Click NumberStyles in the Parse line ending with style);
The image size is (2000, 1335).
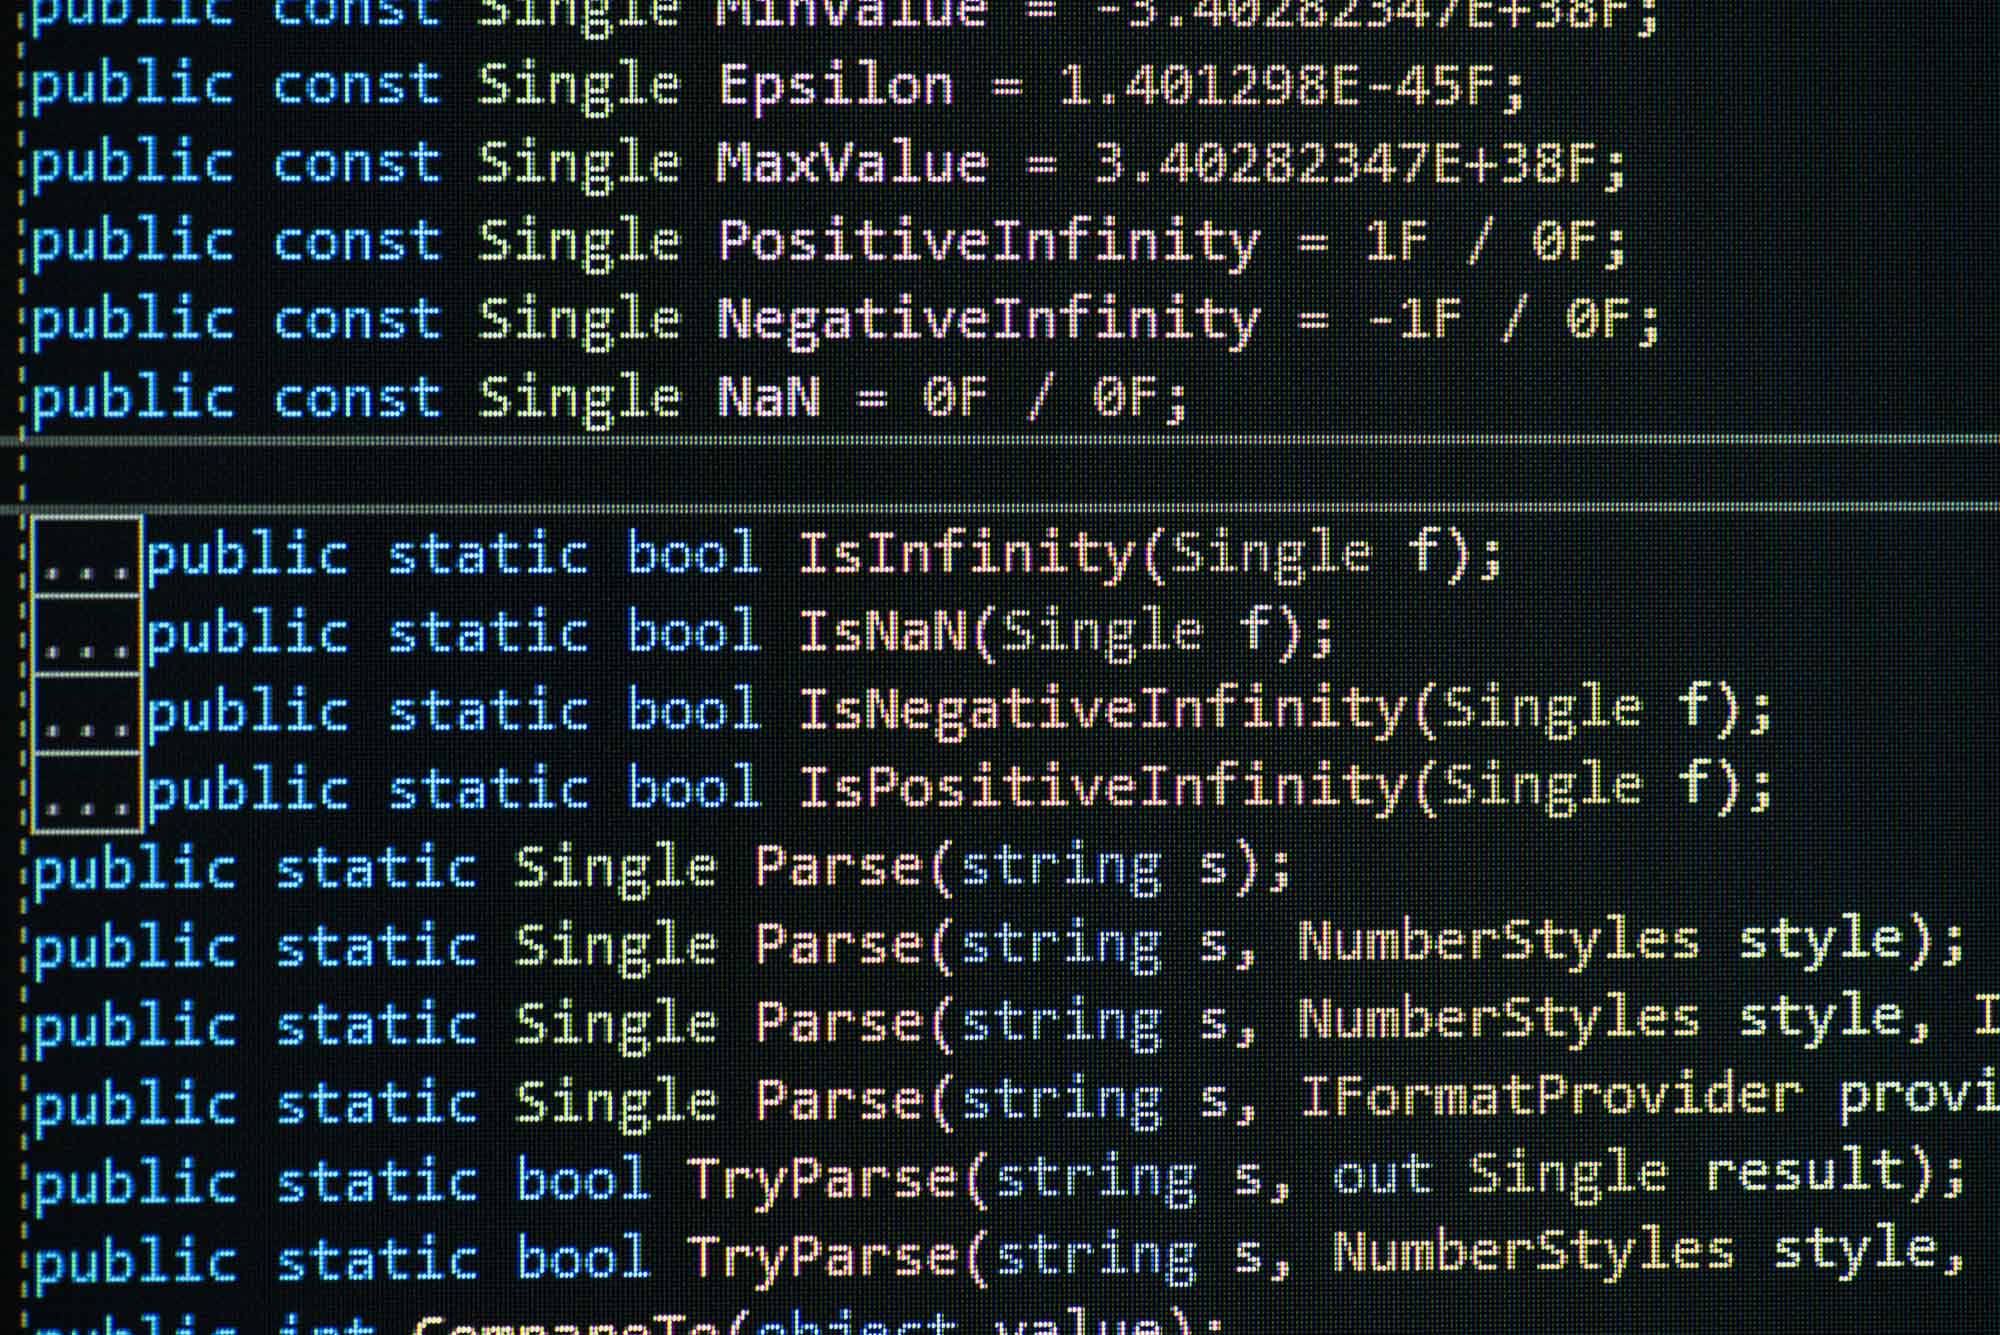pyautogui.click(x=1499, y=942)
